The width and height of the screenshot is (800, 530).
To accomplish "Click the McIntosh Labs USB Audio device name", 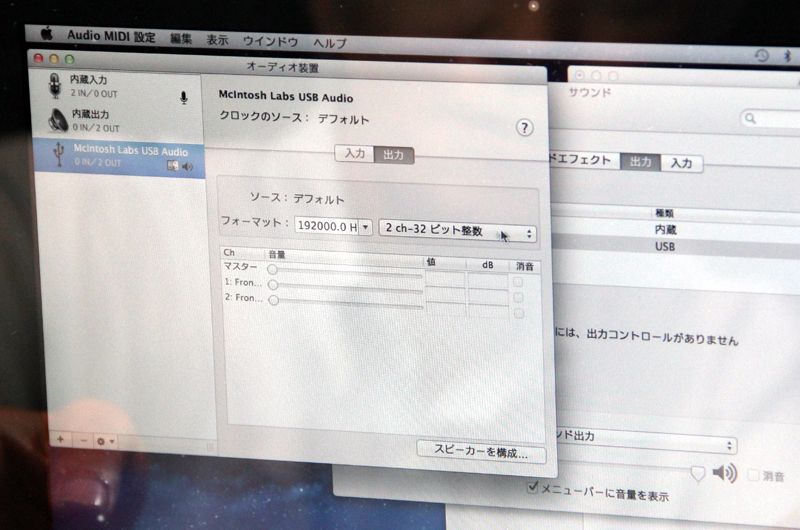I will [x=130, y=150].
